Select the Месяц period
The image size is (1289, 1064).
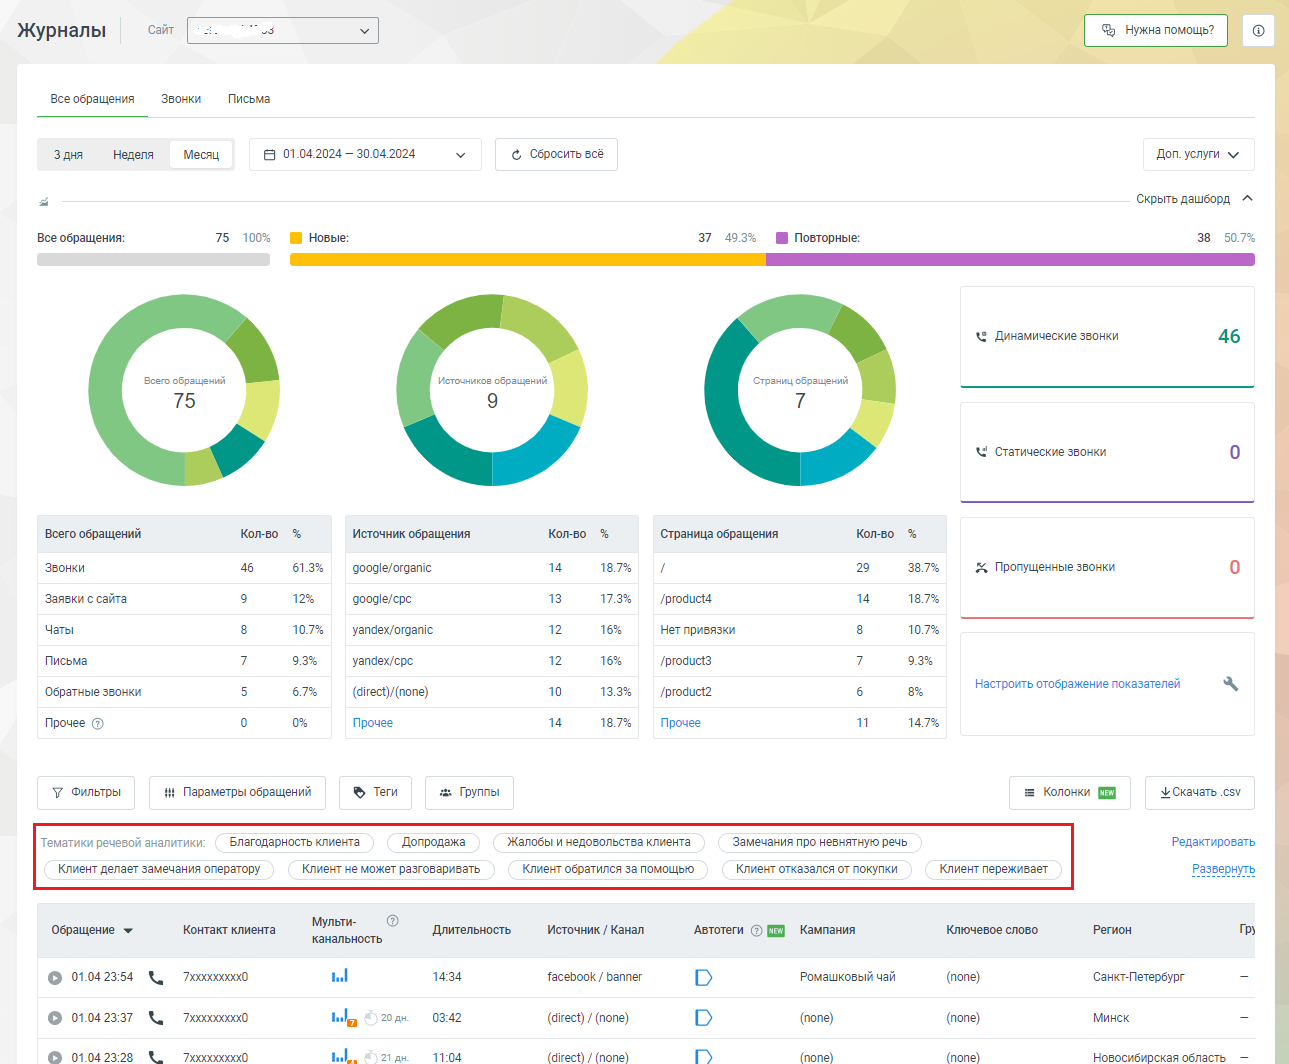pos(201,155)
